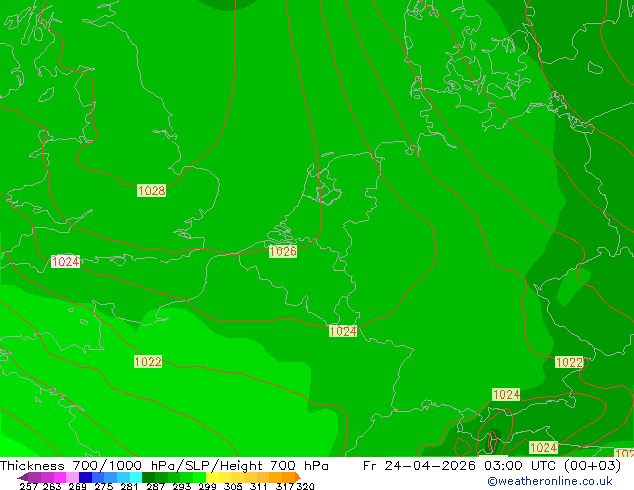Screen dimensions: 634x490
Task: Click the bright magenta legend swatch
Action: (60, 477)
